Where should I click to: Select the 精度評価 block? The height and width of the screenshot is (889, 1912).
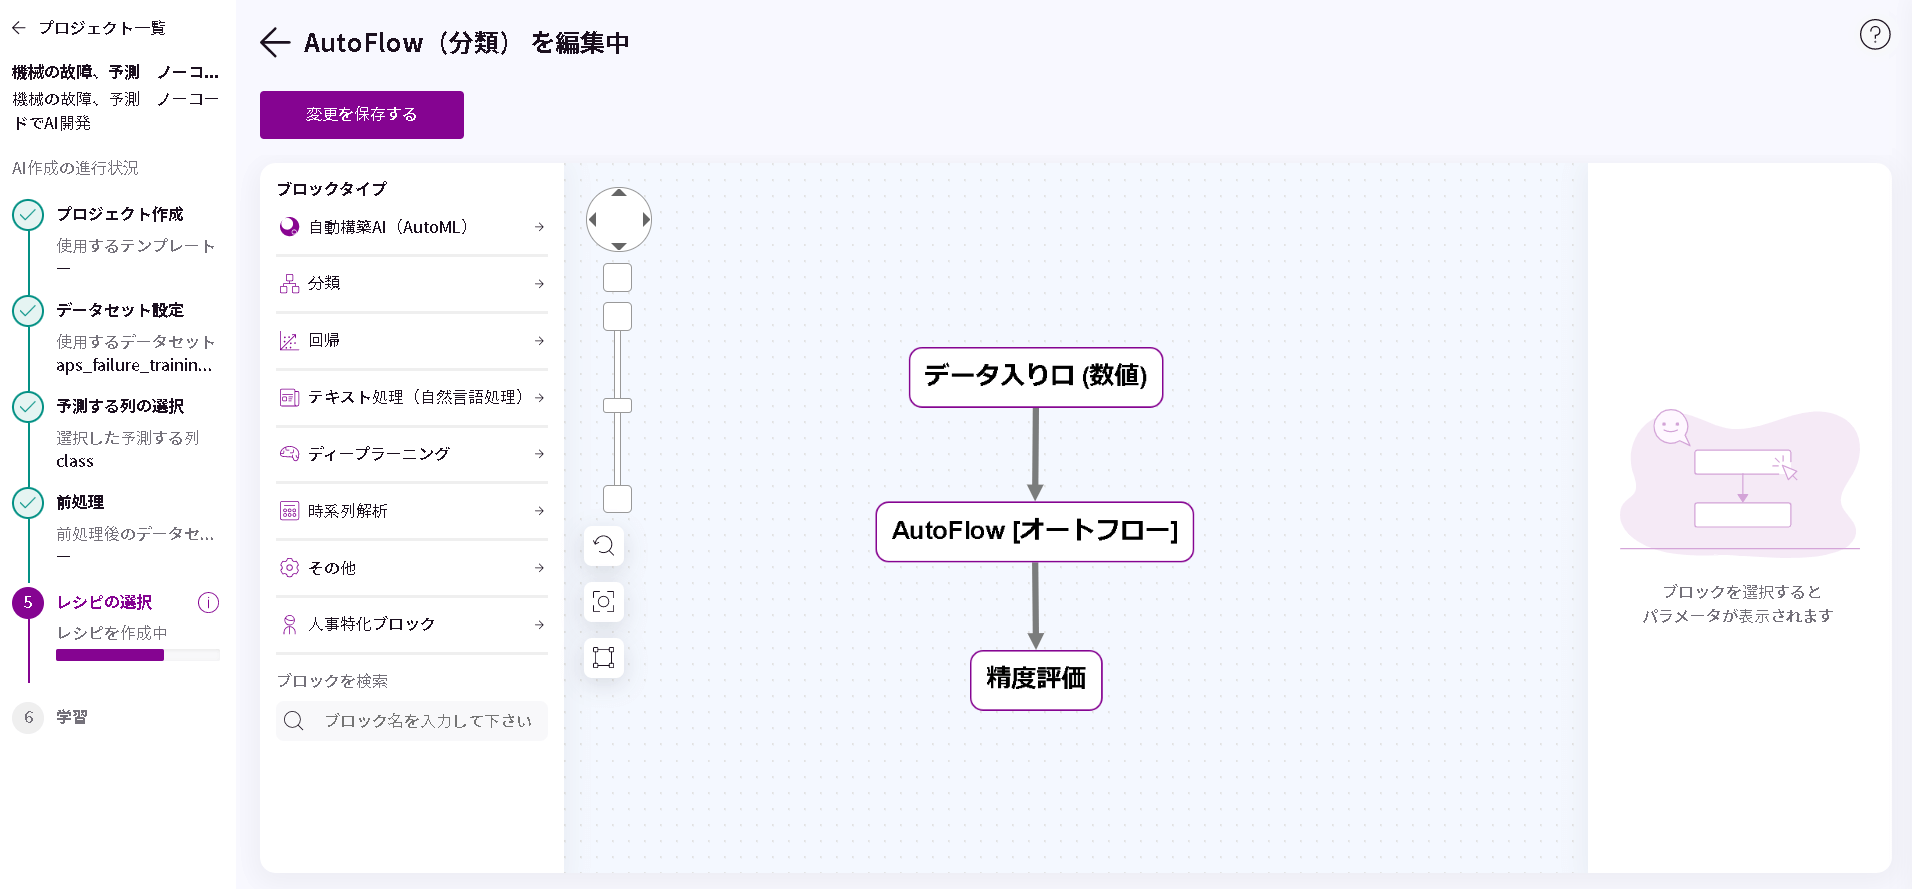1036,680
